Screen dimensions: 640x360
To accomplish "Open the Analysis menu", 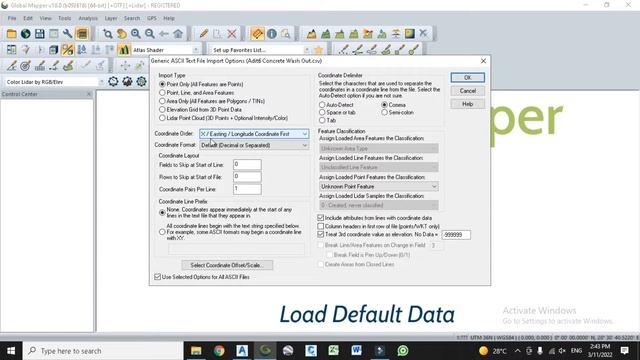I will 88,18.
